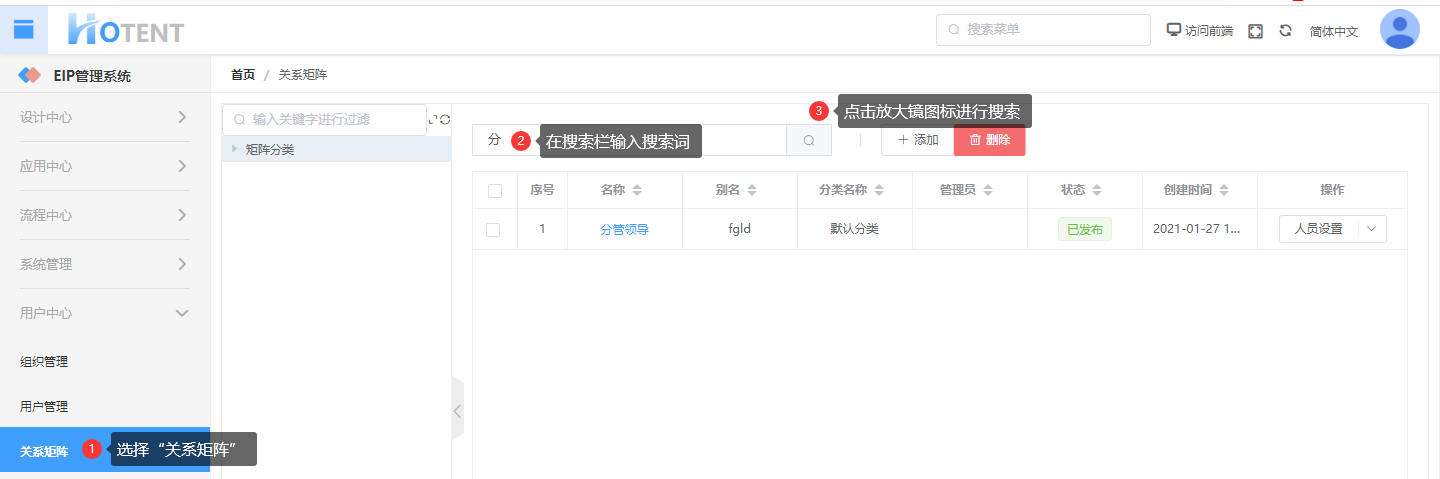Click the 人员设置 button
This screenshot has height=479, width=1440.
(1318, 229)
